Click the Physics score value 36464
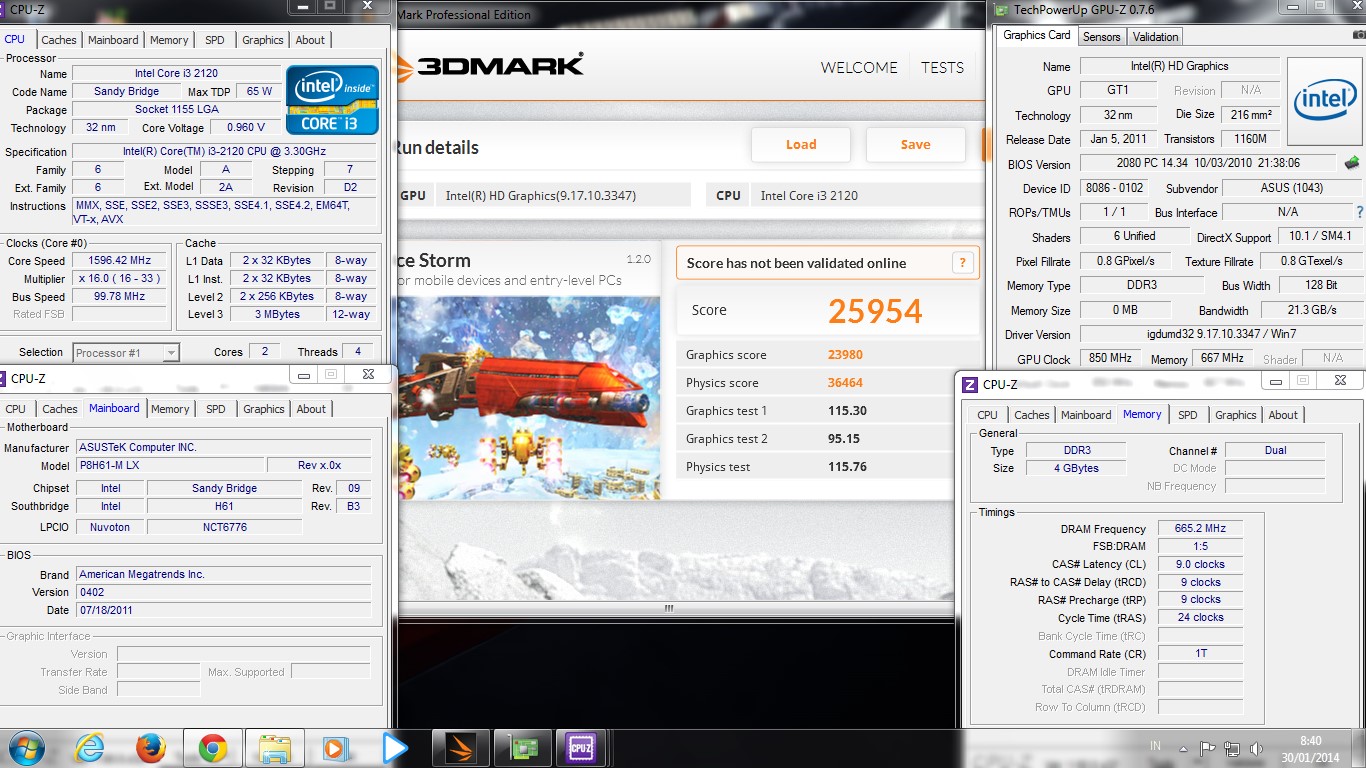The width and height of the screenshot is (1366, 768). [x=845, y=382]
